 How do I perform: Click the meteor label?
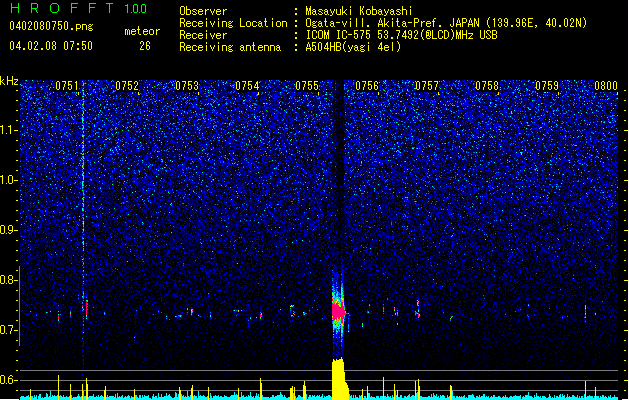[142, 31]
